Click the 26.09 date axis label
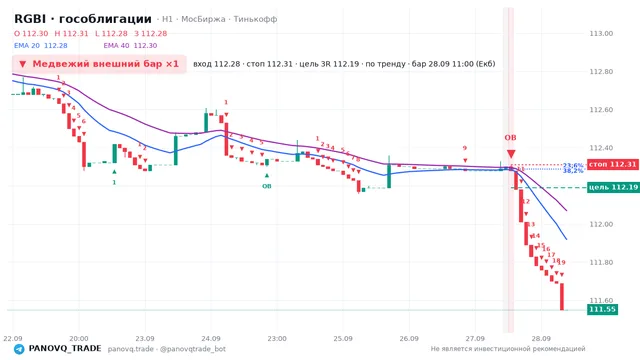The height and width of the screenshot is (360, 640). [409, 338]
